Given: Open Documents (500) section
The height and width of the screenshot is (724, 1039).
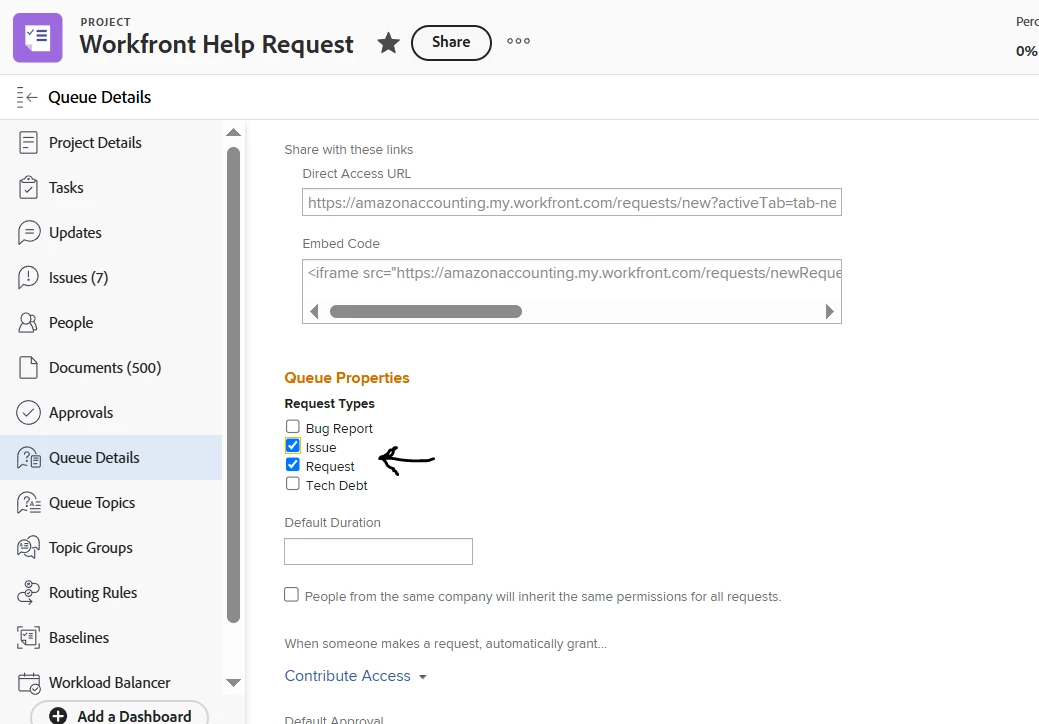Looking at the screenshot, I should (105, 368).
